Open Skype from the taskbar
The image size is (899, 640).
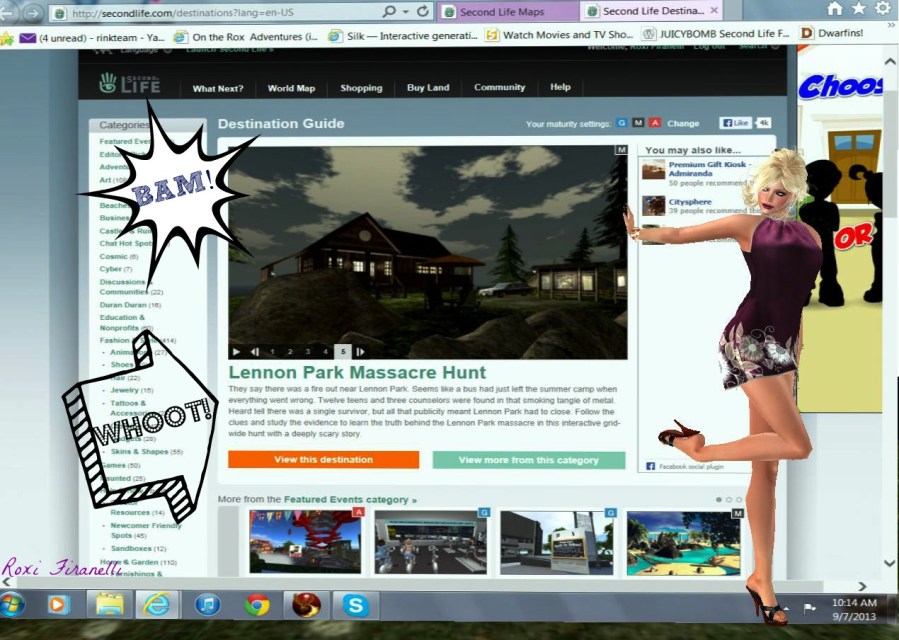tap(356, 605)
